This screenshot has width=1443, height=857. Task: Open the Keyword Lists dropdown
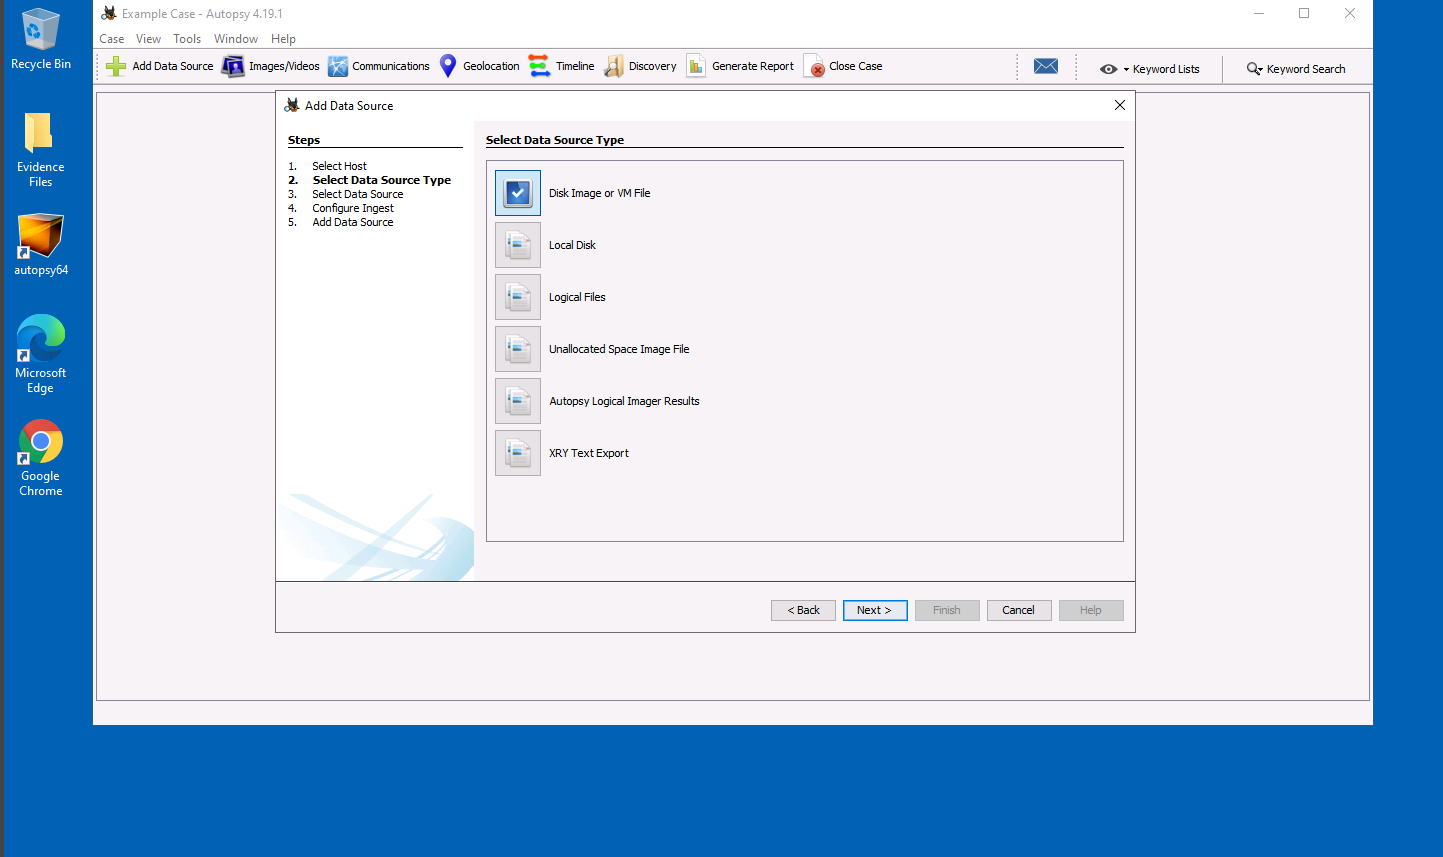pyautogui.click(x=1150, y=69)
